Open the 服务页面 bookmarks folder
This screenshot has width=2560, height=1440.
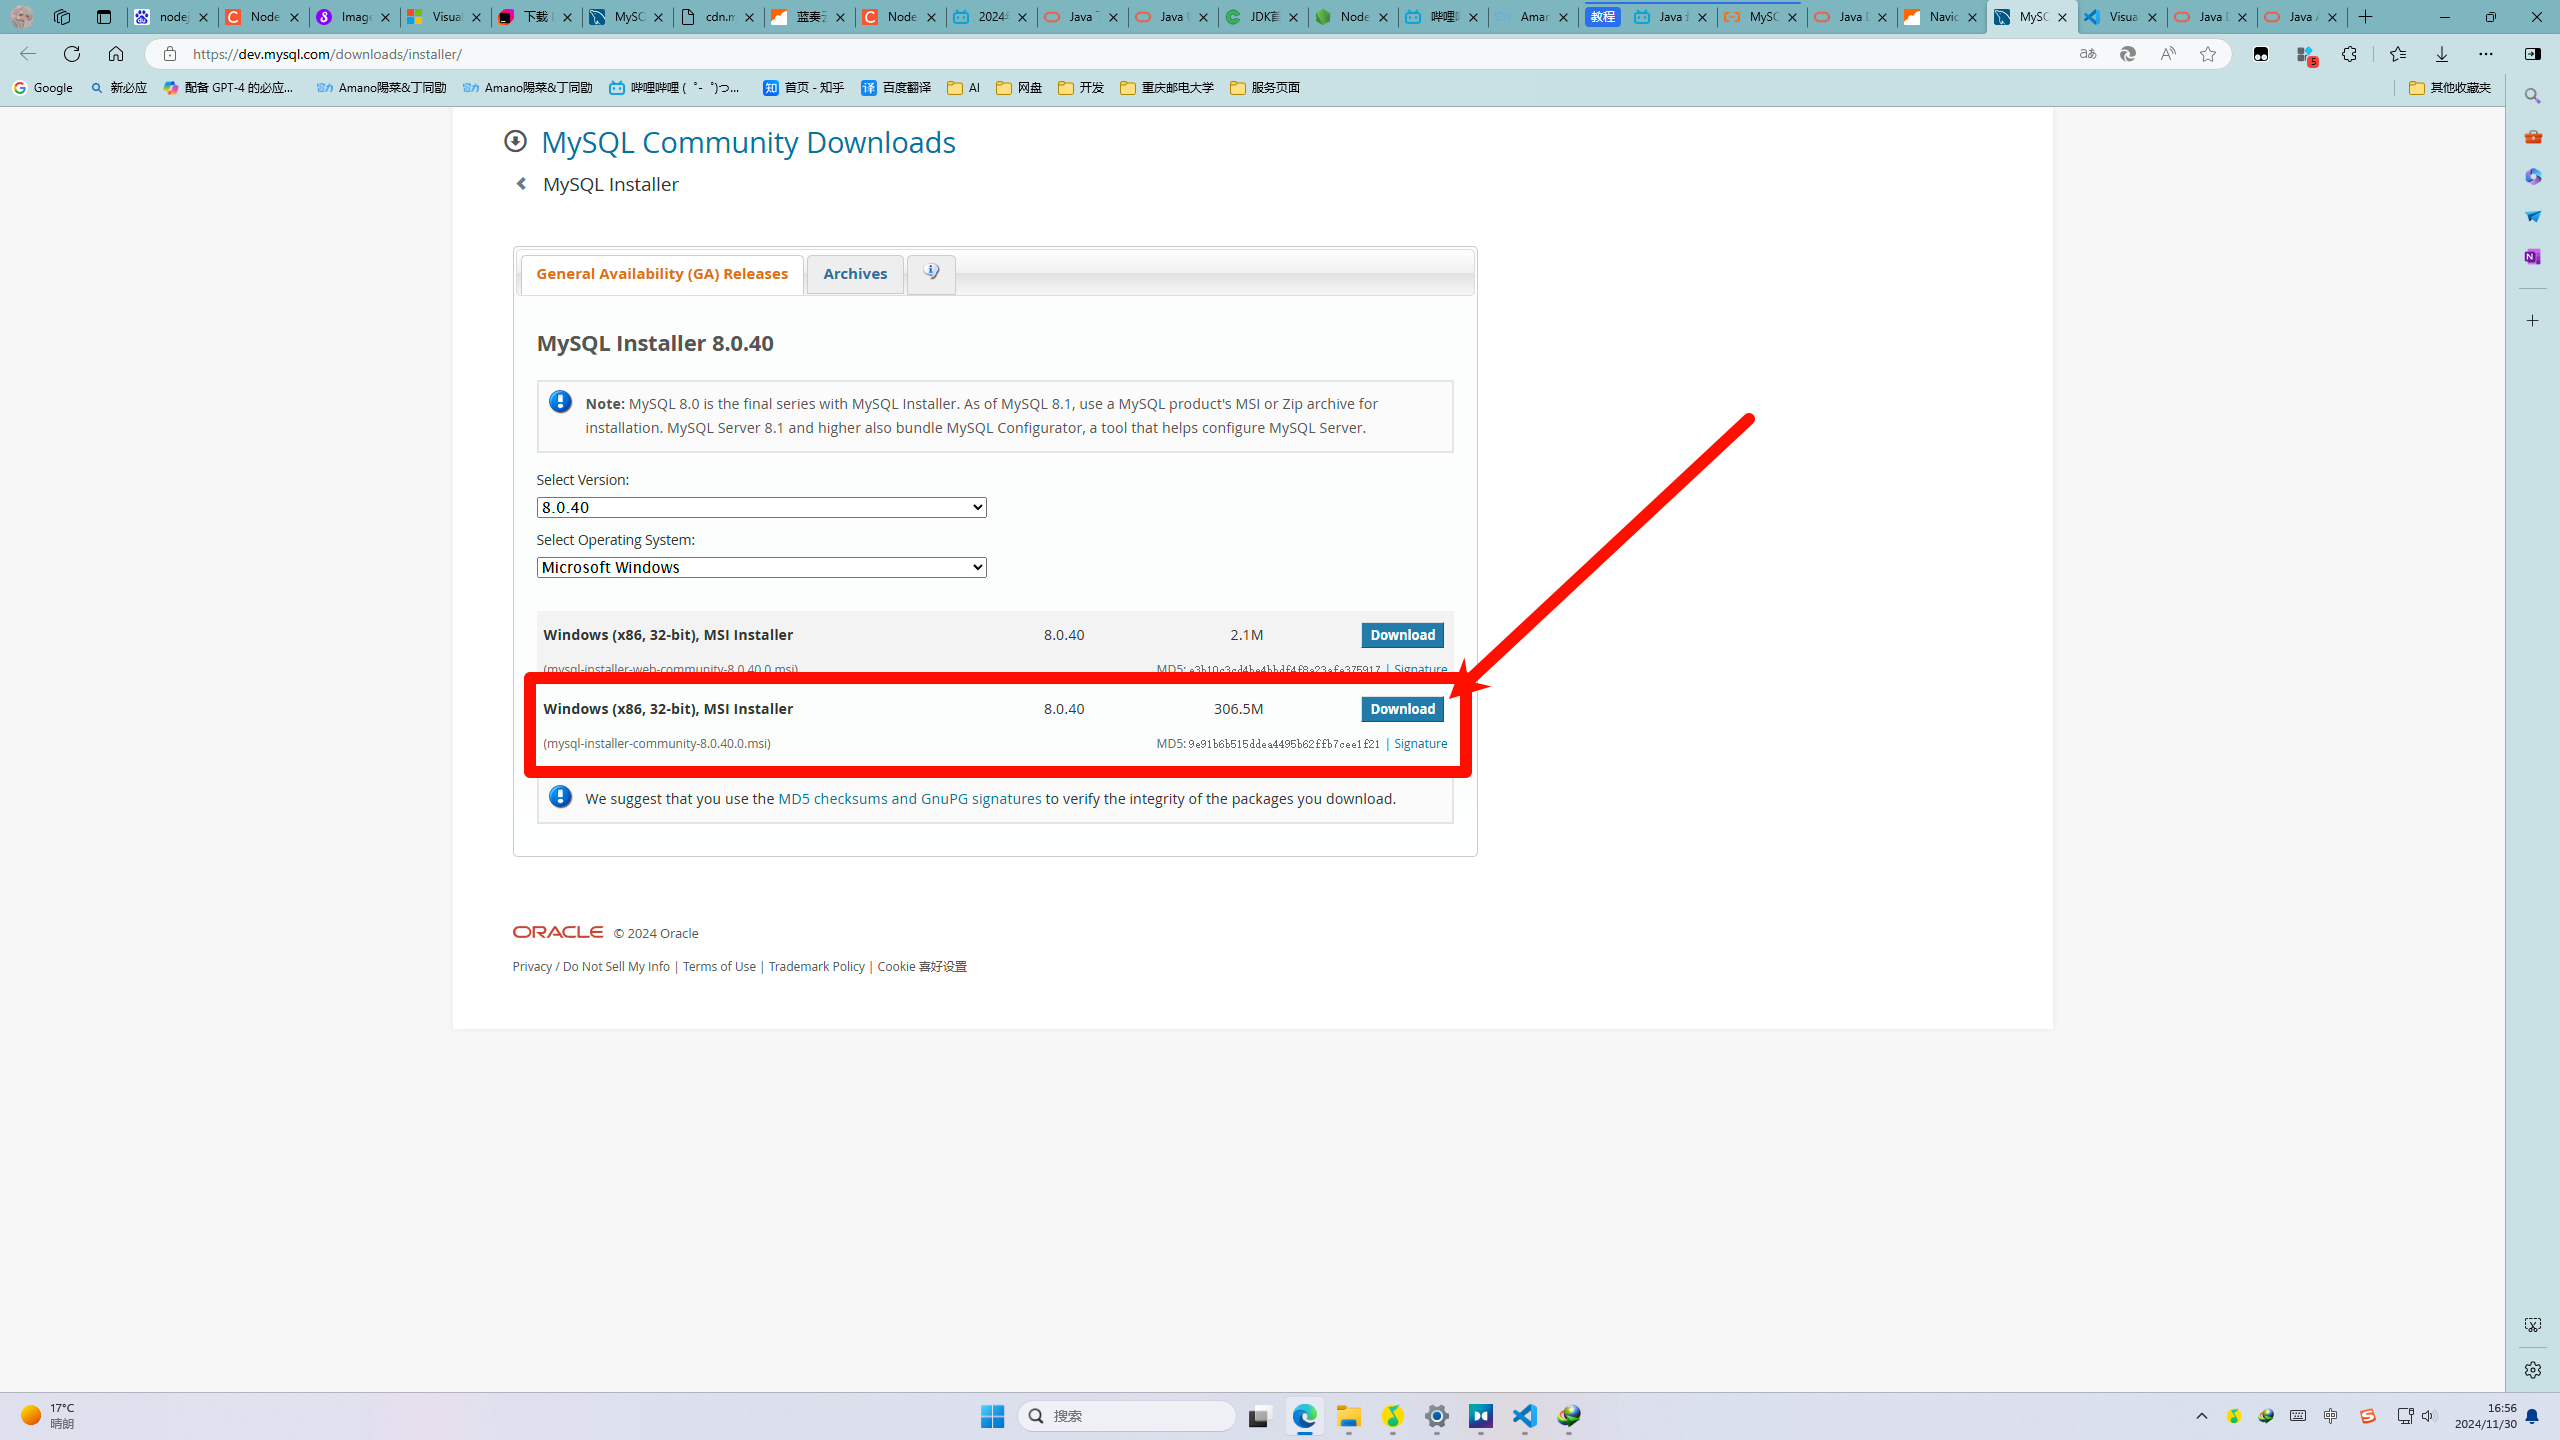pos(1265,88)
